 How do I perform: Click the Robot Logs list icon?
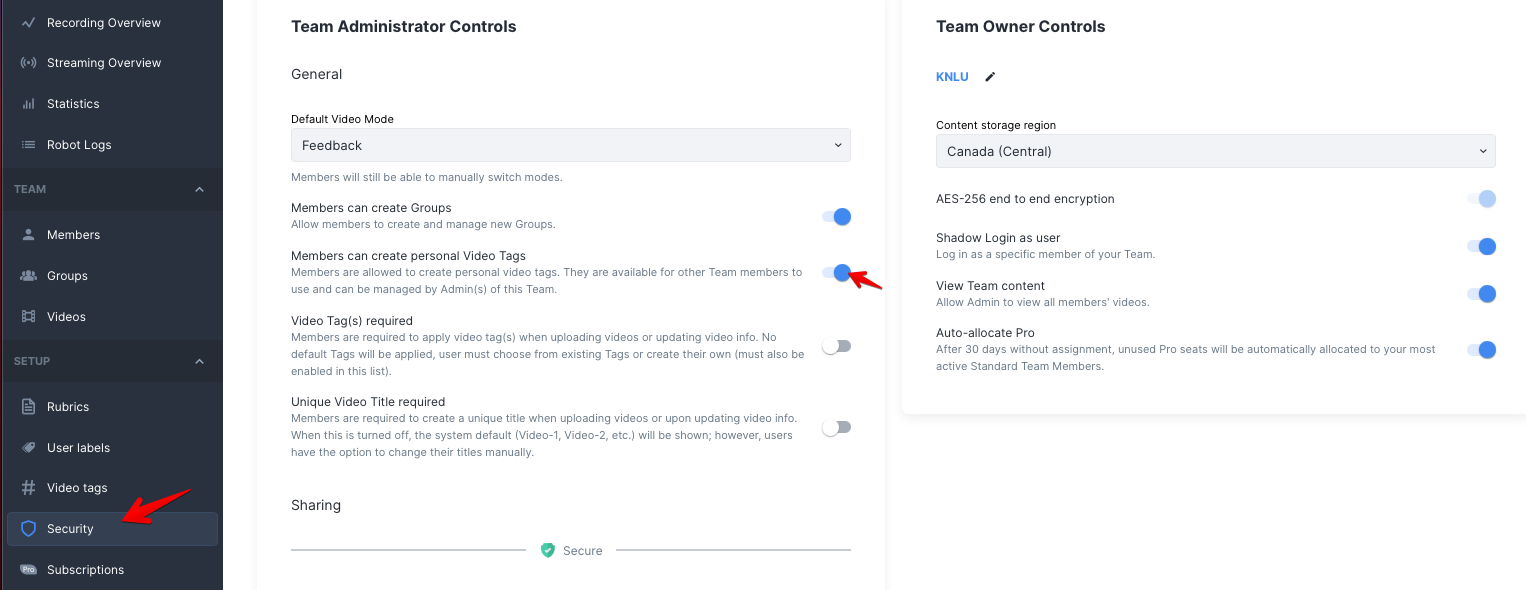(x=28, y=145)
